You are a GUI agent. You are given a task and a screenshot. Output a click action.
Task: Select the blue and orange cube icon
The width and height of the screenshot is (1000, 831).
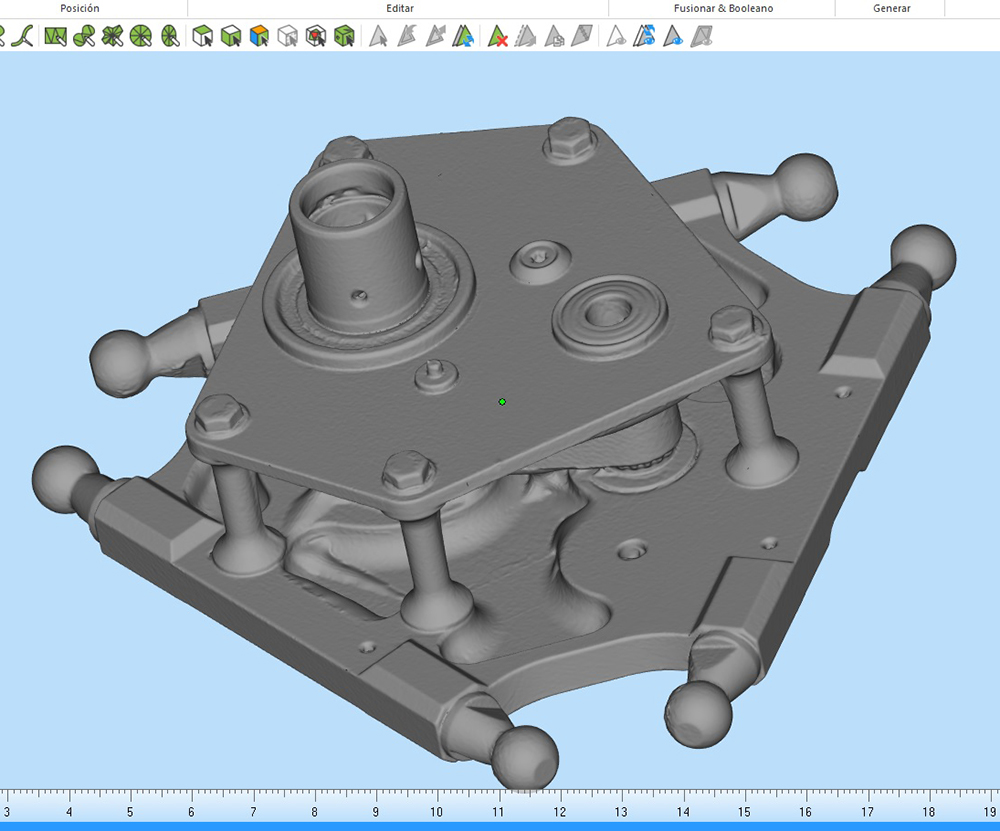259,37
